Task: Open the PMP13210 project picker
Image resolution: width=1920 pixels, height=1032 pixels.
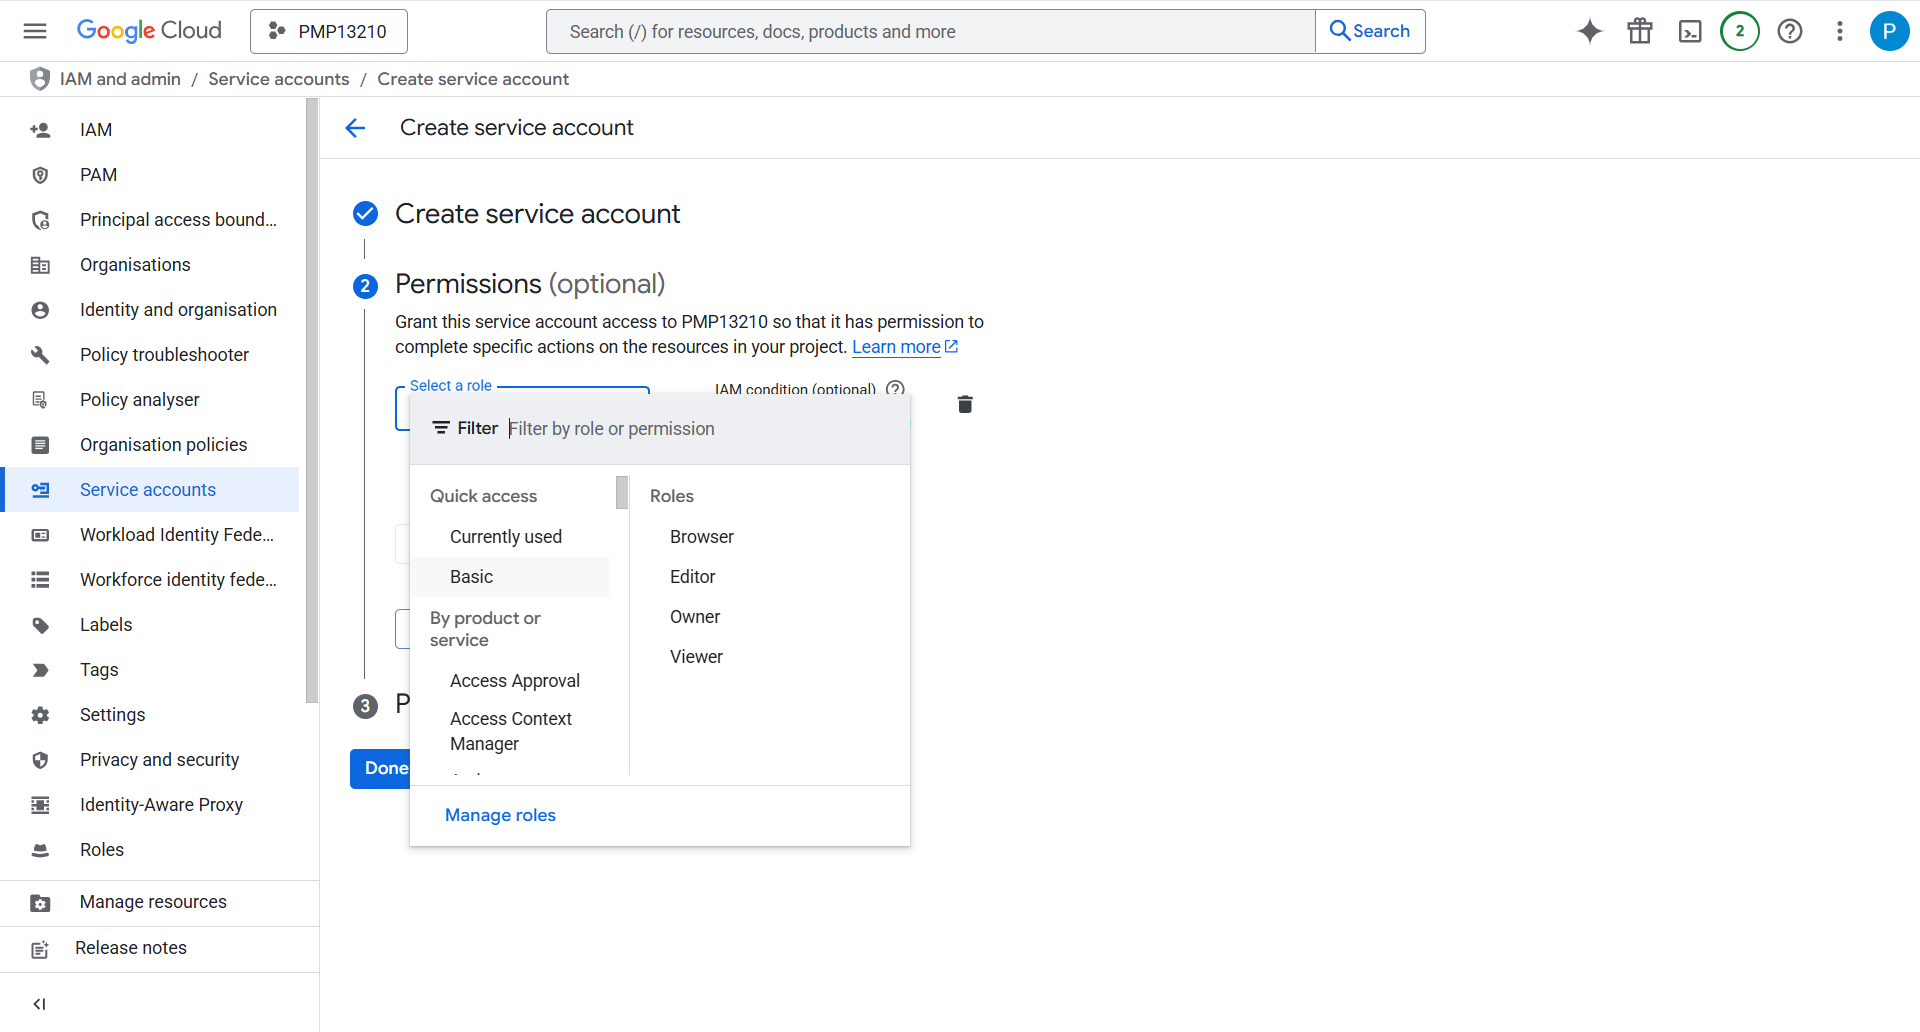Action: coord(329,31)
